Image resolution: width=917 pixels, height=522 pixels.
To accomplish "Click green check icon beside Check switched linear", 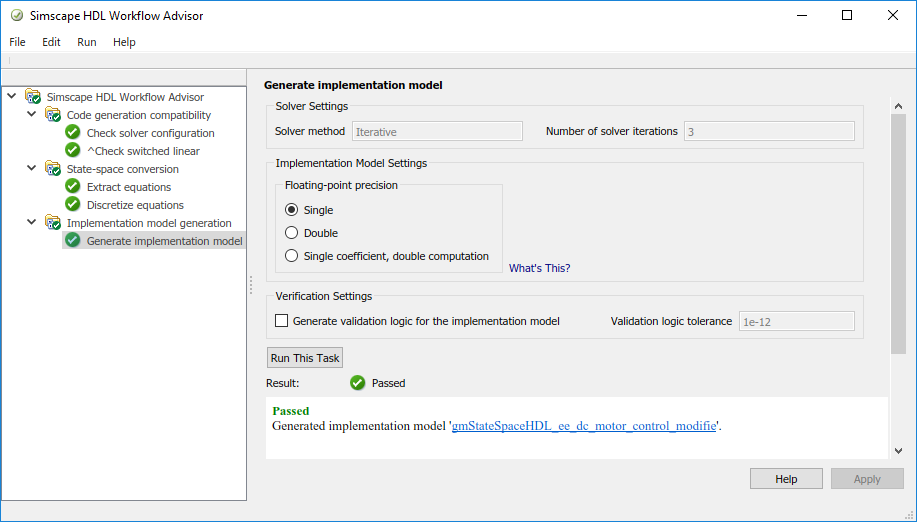I will tap(72, 151).
